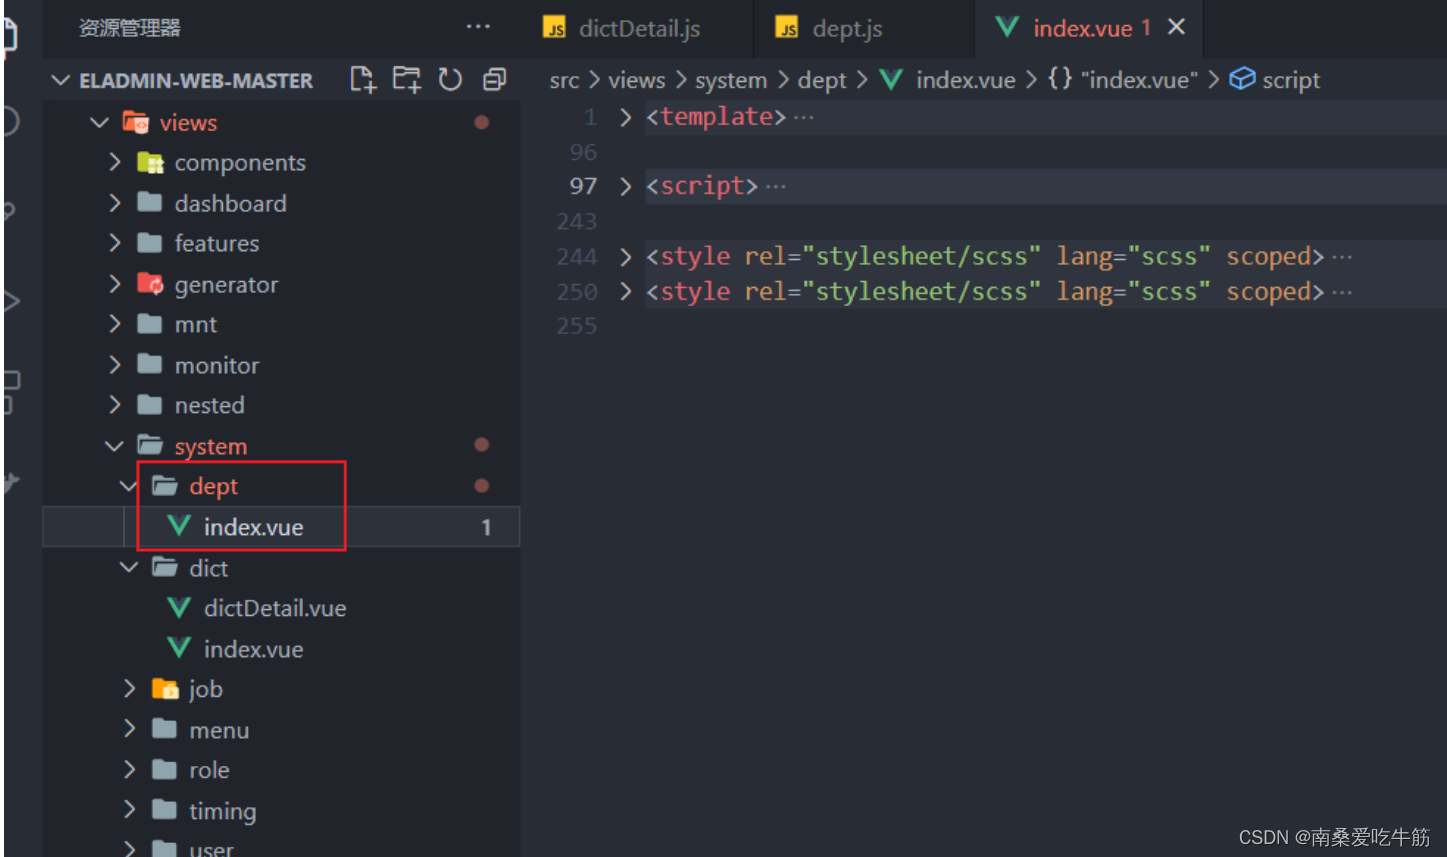Screen dimensions: 1447x857
Task: Collapse all folders in explorer
Action: click(x=494, y=80)
